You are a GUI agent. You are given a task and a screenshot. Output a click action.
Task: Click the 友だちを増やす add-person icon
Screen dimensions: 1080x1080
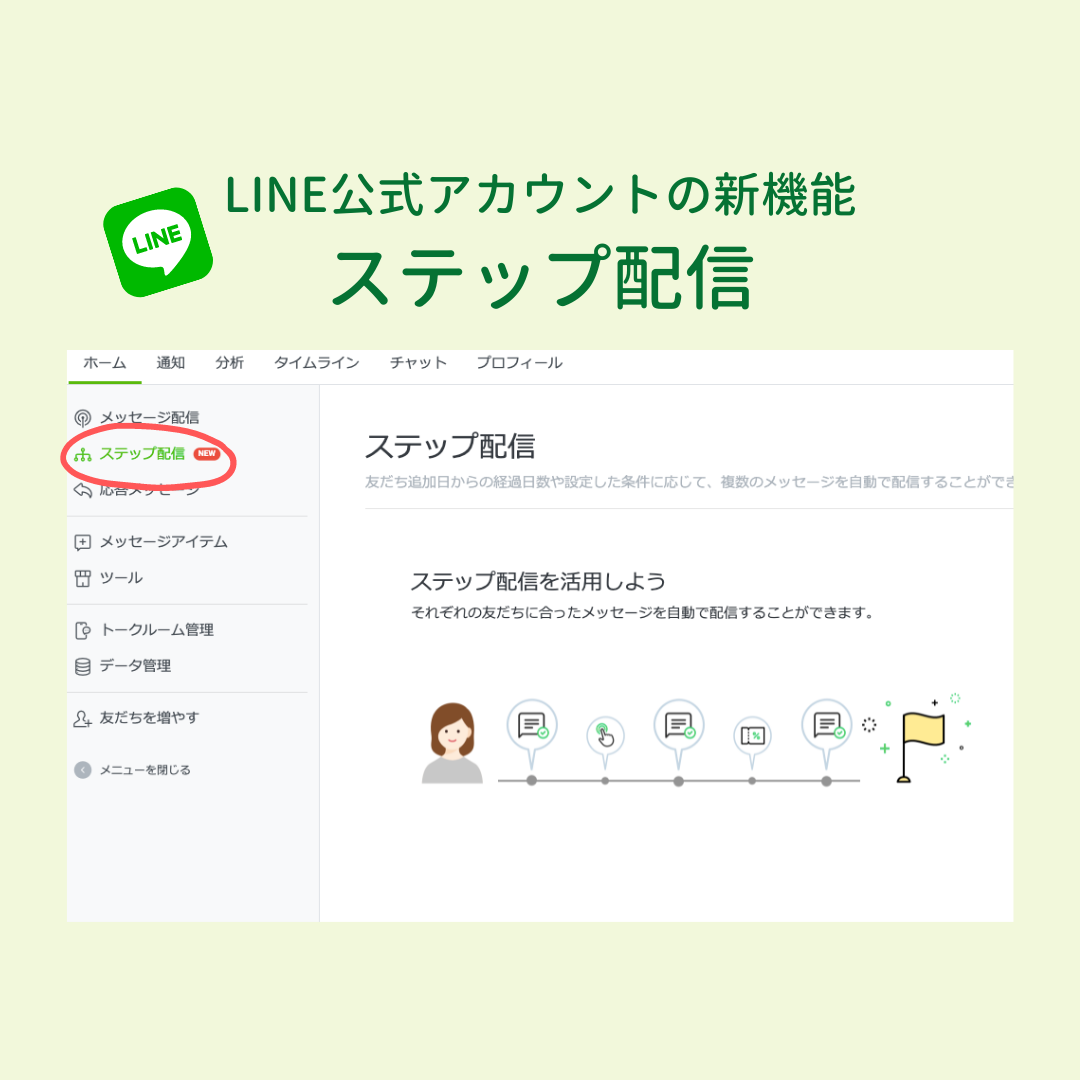point(83,719)
